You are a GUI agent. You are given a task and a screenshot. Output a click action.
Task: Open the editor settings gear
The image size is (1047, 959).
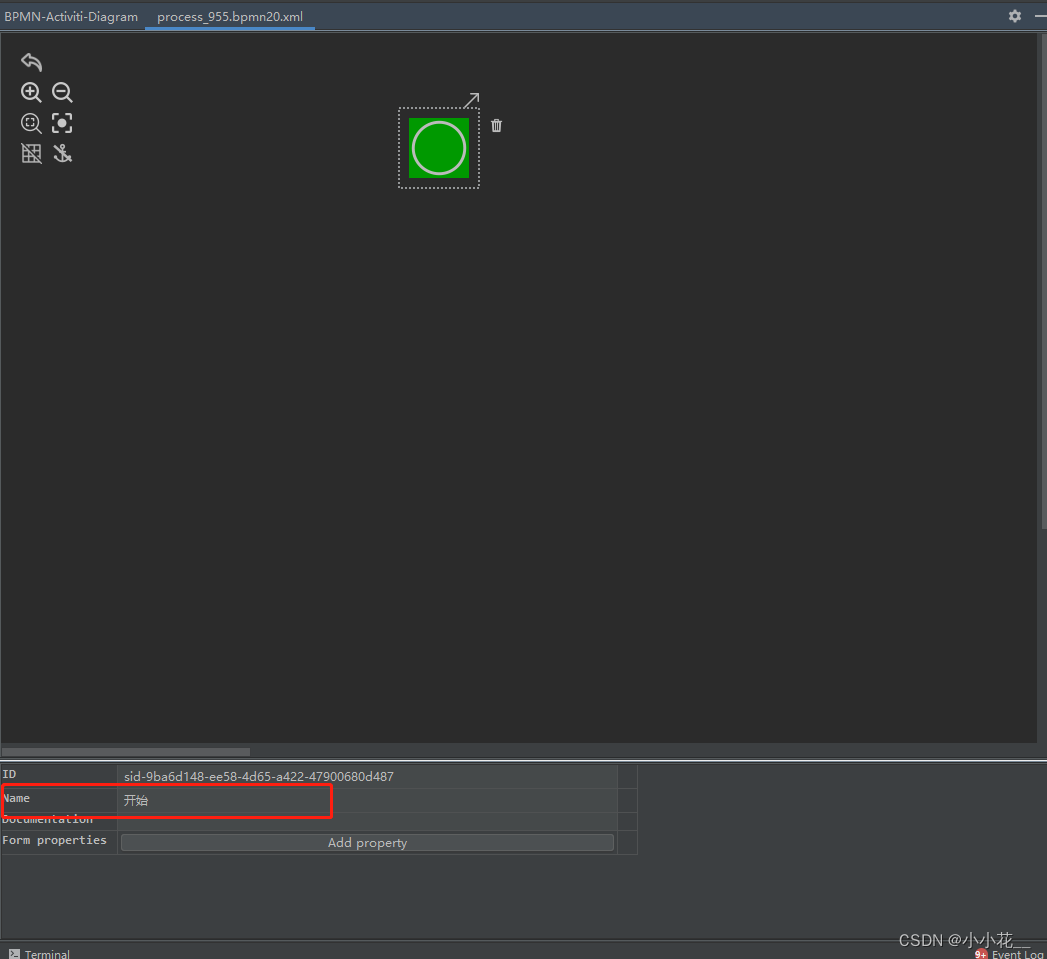pyautogui.click(x=1014, y=16)
